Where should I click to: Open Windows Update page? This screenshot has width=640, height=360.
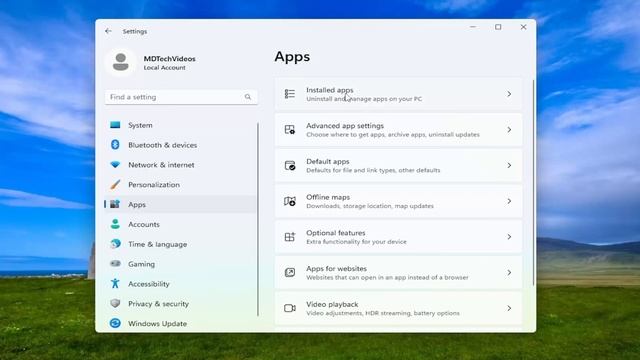pos(181,323)
